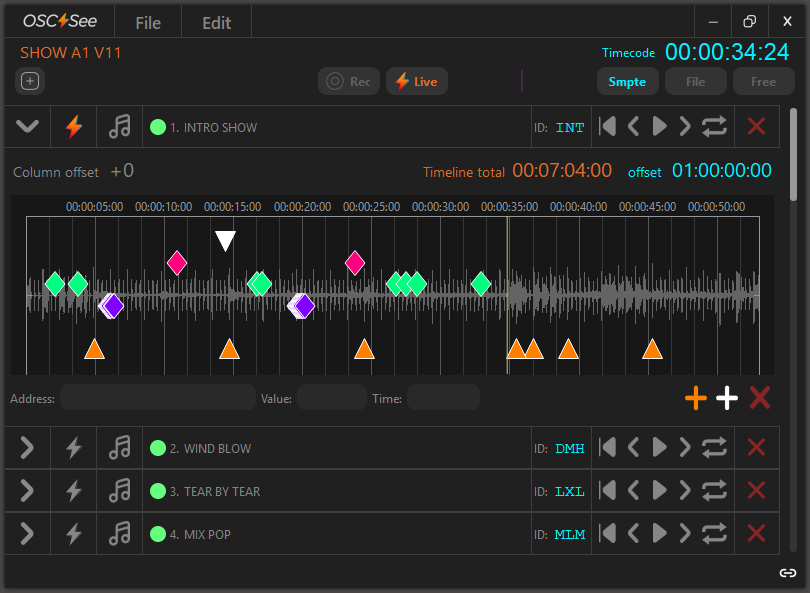Select the Smpte timecode source
The height and width of the screenshot is (593, 810).
(628, 82)
